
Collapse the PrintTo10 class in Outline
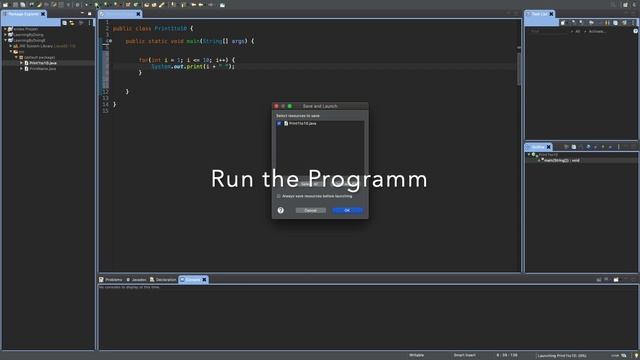[529, 155]
